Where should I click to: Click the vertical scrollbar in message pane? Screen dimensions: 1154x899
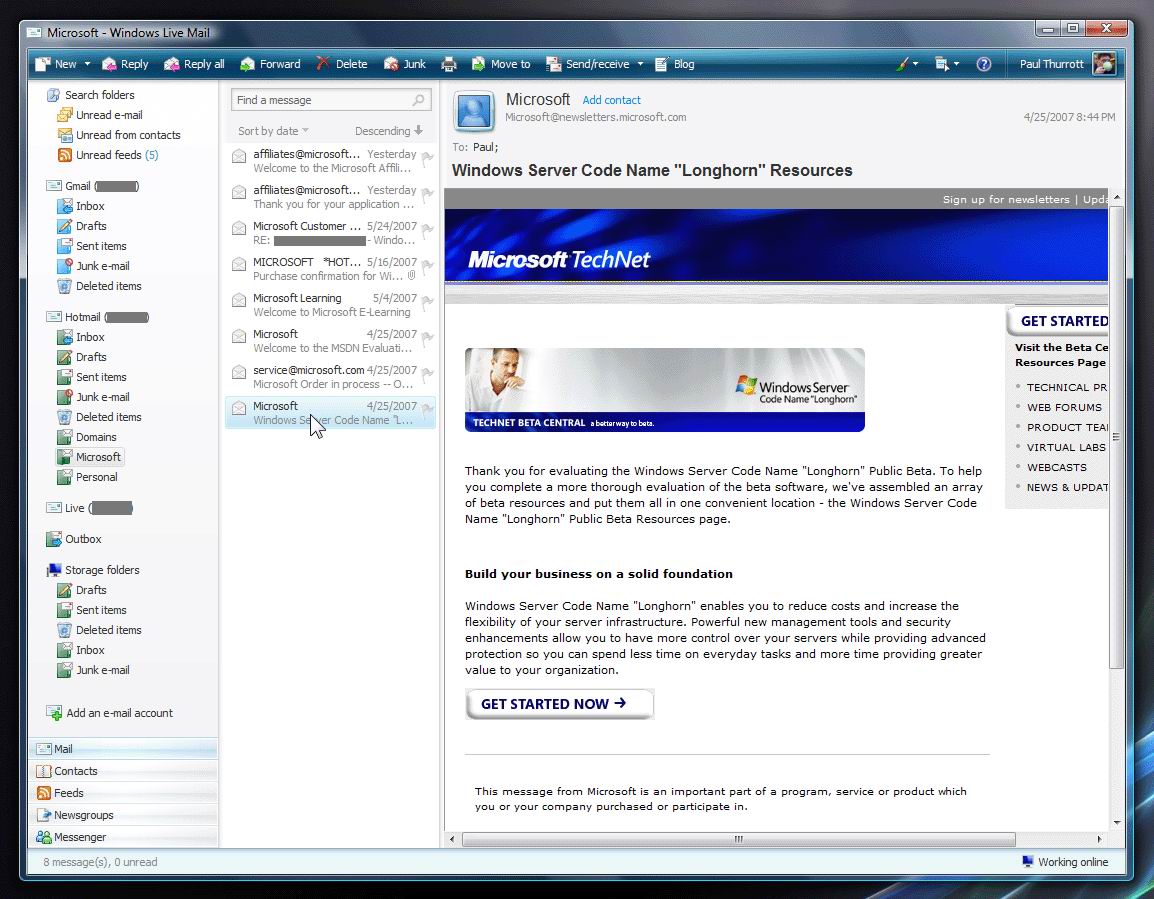(x=1116, y=437)
